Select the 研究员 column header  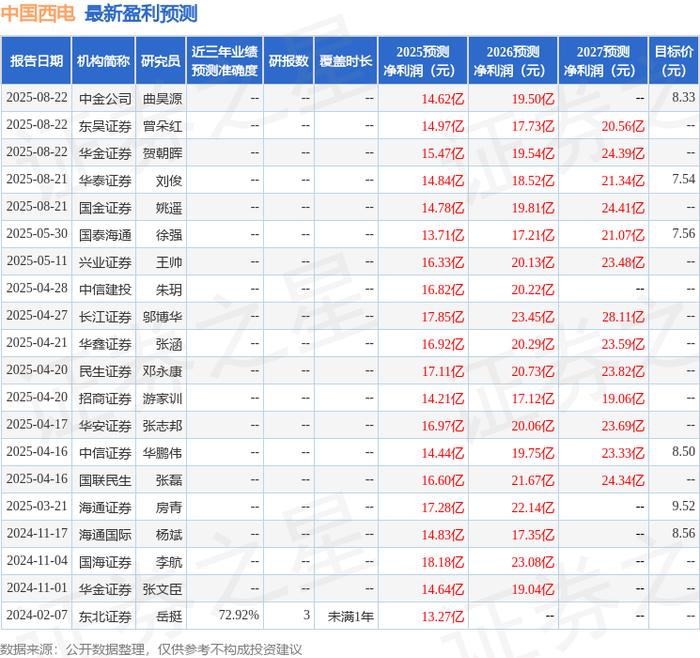[x=161, y=61]
